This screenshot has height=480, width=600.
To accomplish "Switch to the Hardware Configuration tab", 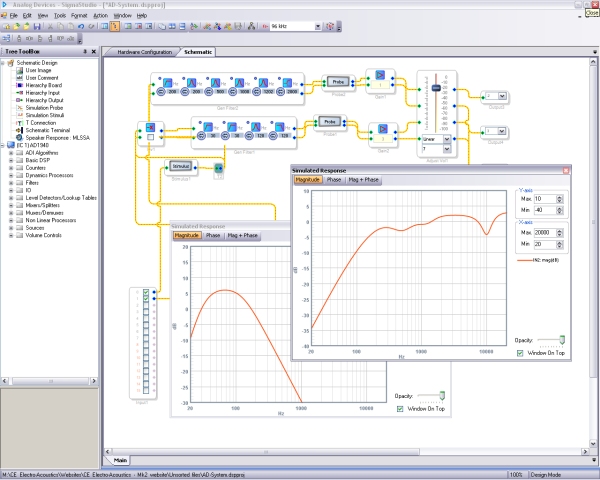I will 144,50.
